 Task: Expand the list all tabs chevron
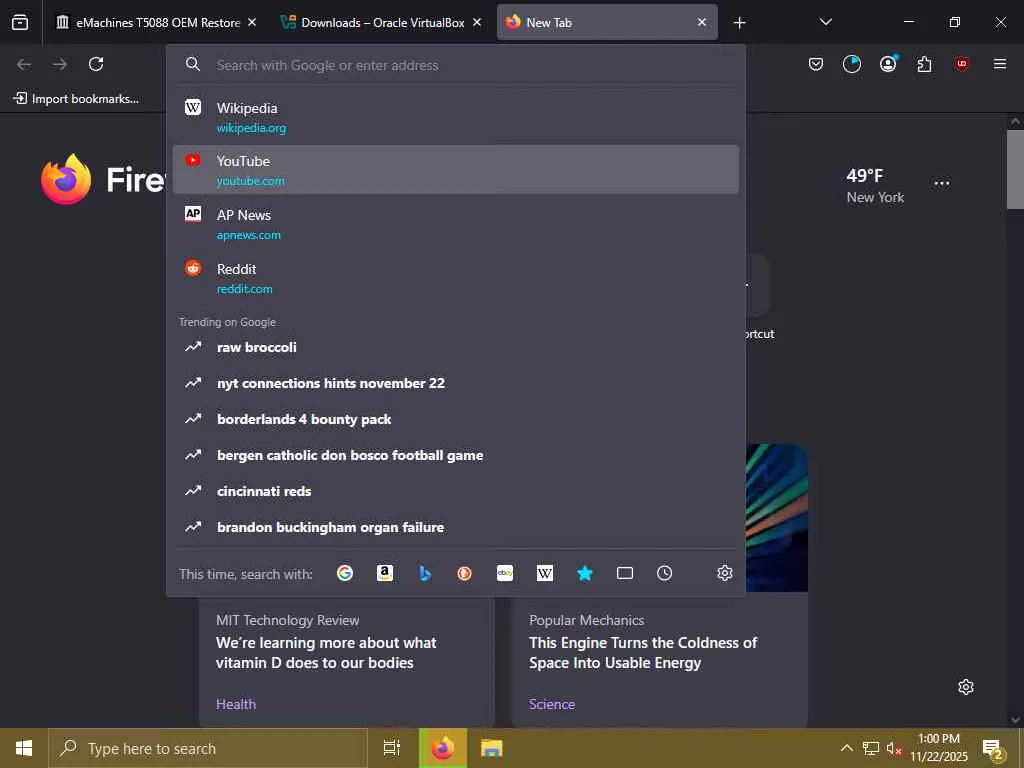click(825, 22)
